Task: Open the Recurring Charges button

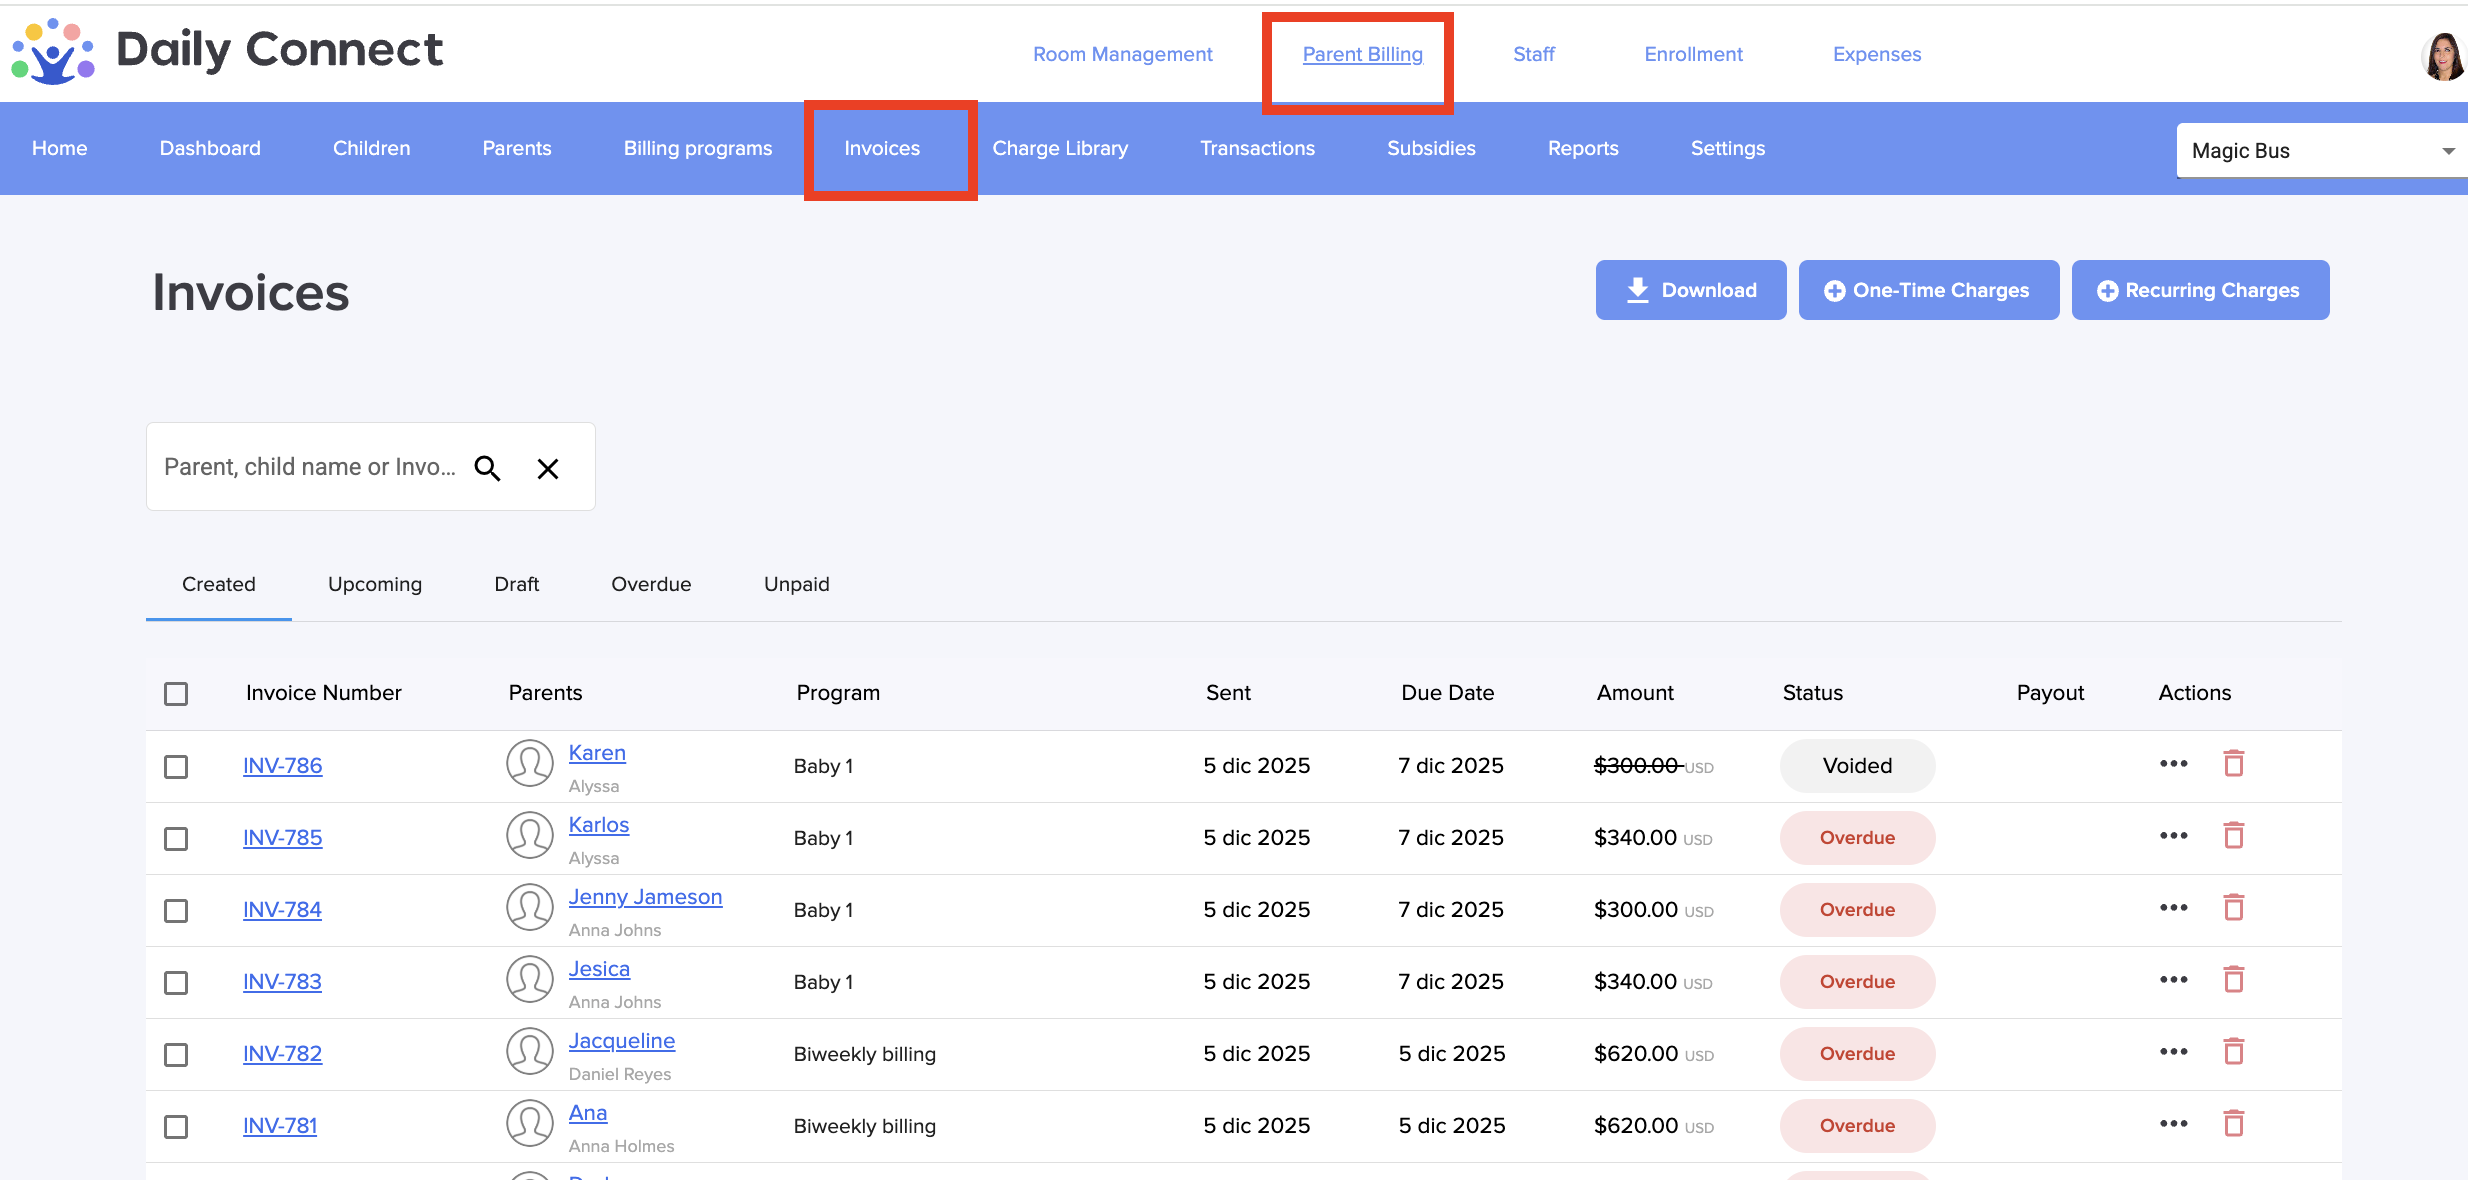Action: pos(2200,290)
